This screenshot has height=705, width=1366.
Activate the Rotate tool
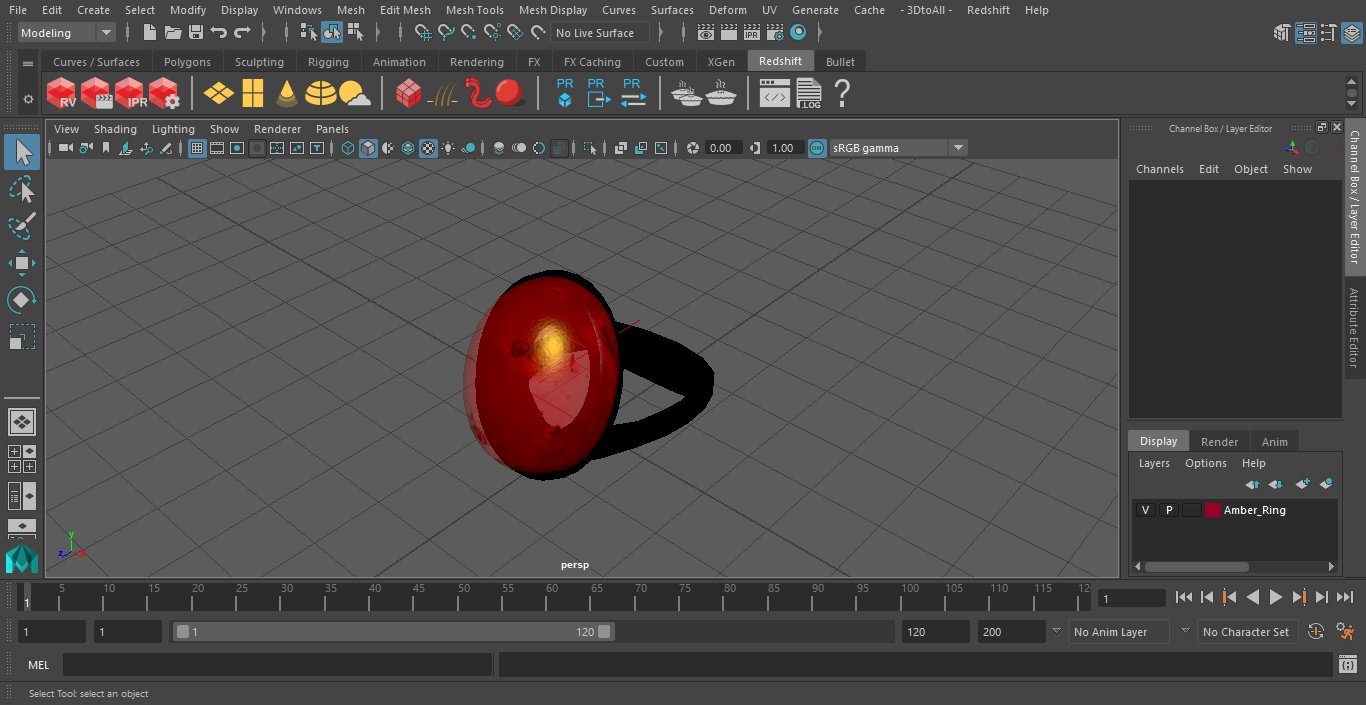click(x=22, y=300)
